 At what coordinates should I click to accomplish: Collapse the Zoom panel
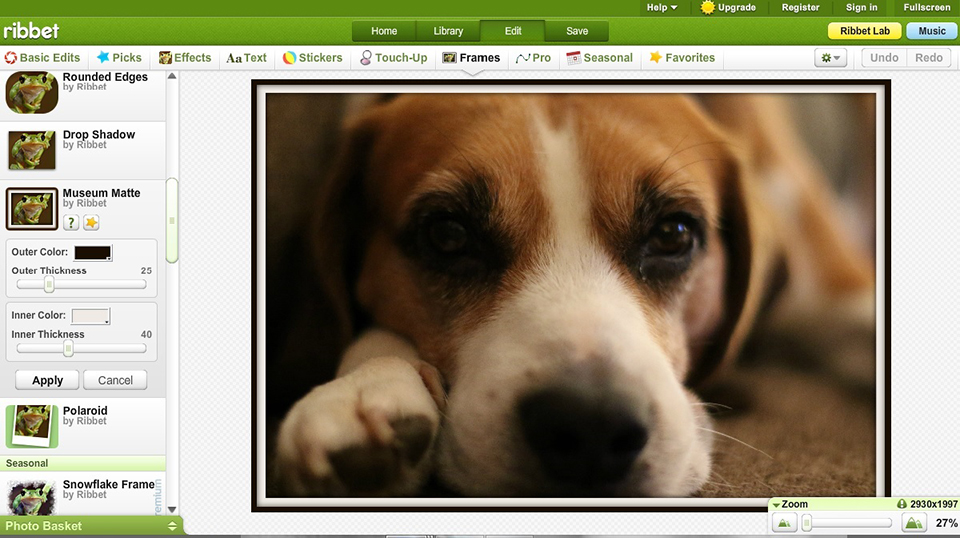(x=776, y=505)
